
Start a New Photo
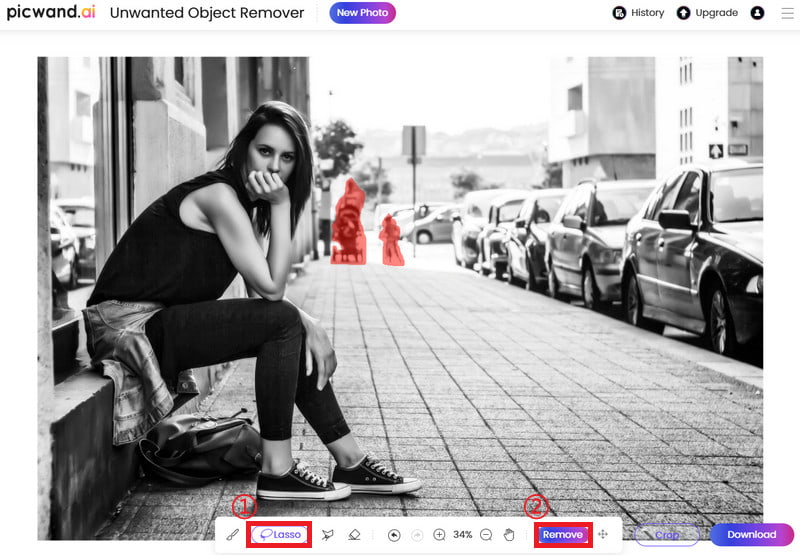[362, 13]
